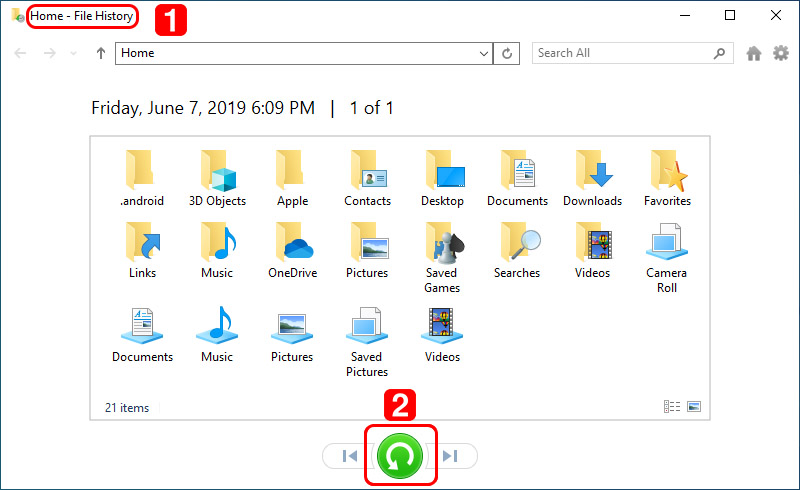The height and width of the screenshot is (490, 800).
Task: Expand the address bar dropdown
Action: [x=484, y=53]
